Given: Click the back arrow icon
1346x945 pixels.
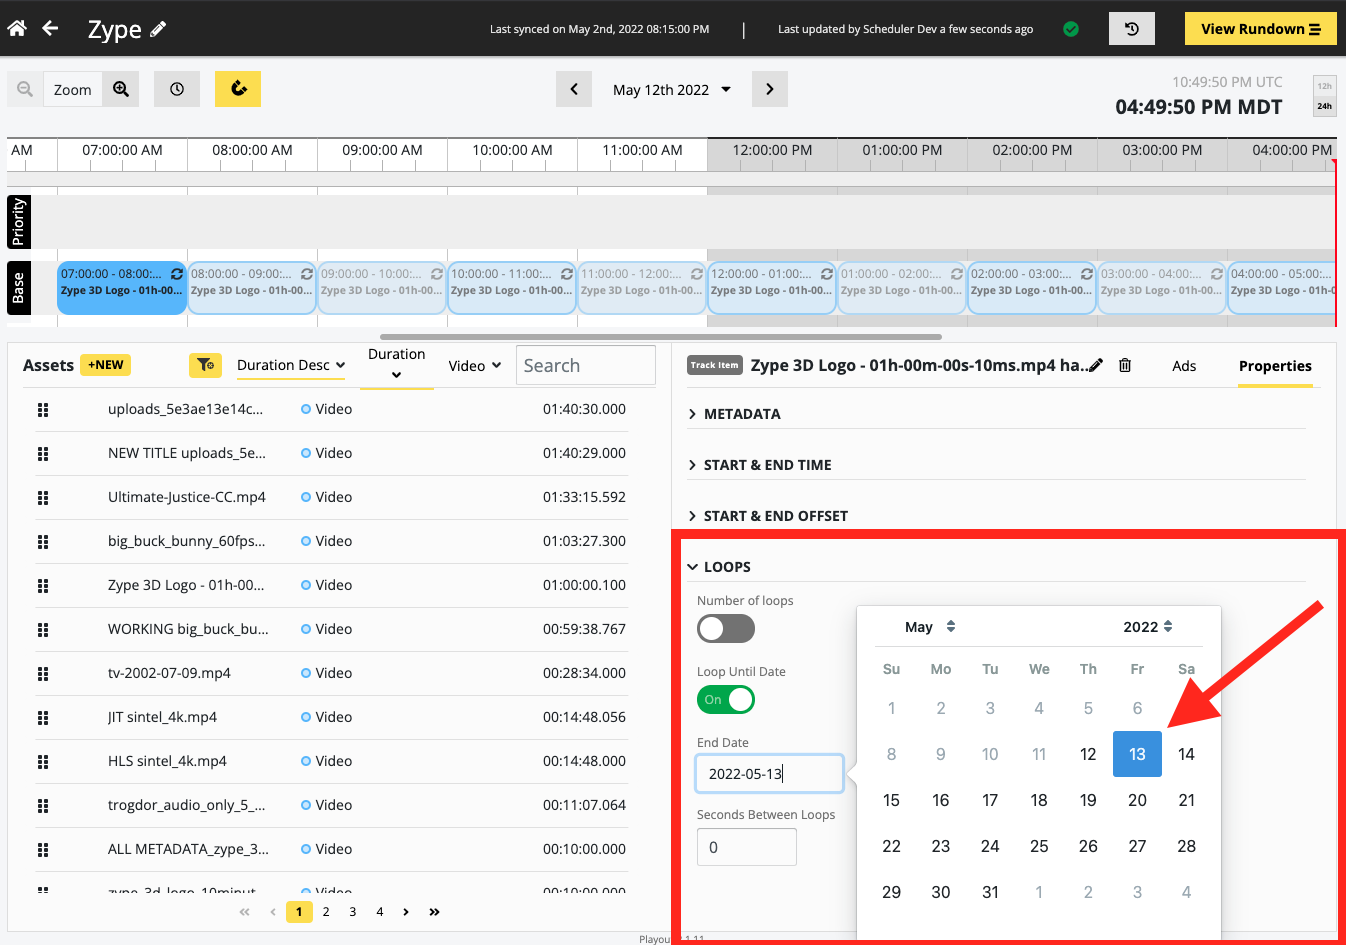Looking at the screenshot, I should 50,28.
